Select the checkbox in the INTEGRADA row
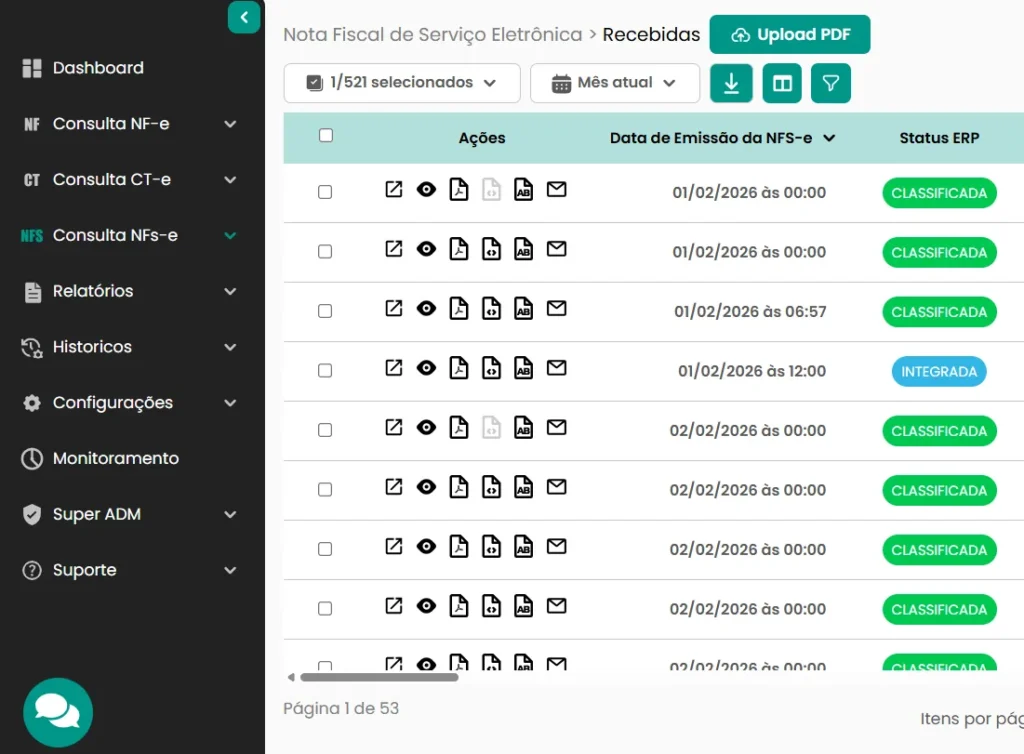The image size is (1024, 754). (325, 370)
